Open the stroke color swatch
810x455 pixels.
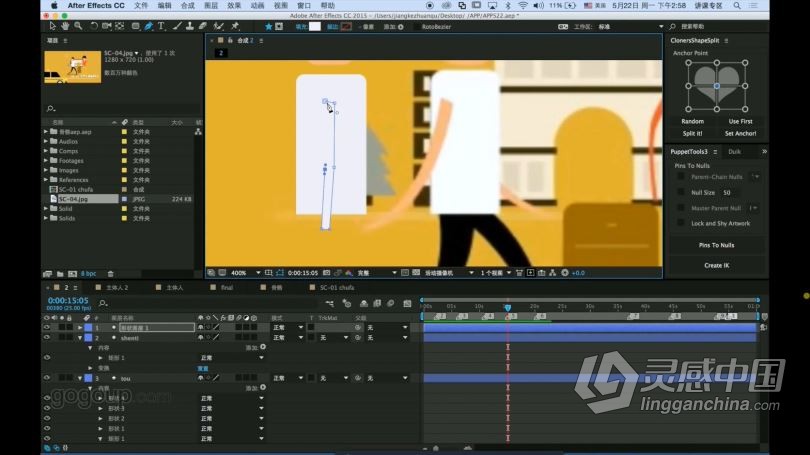346,26
